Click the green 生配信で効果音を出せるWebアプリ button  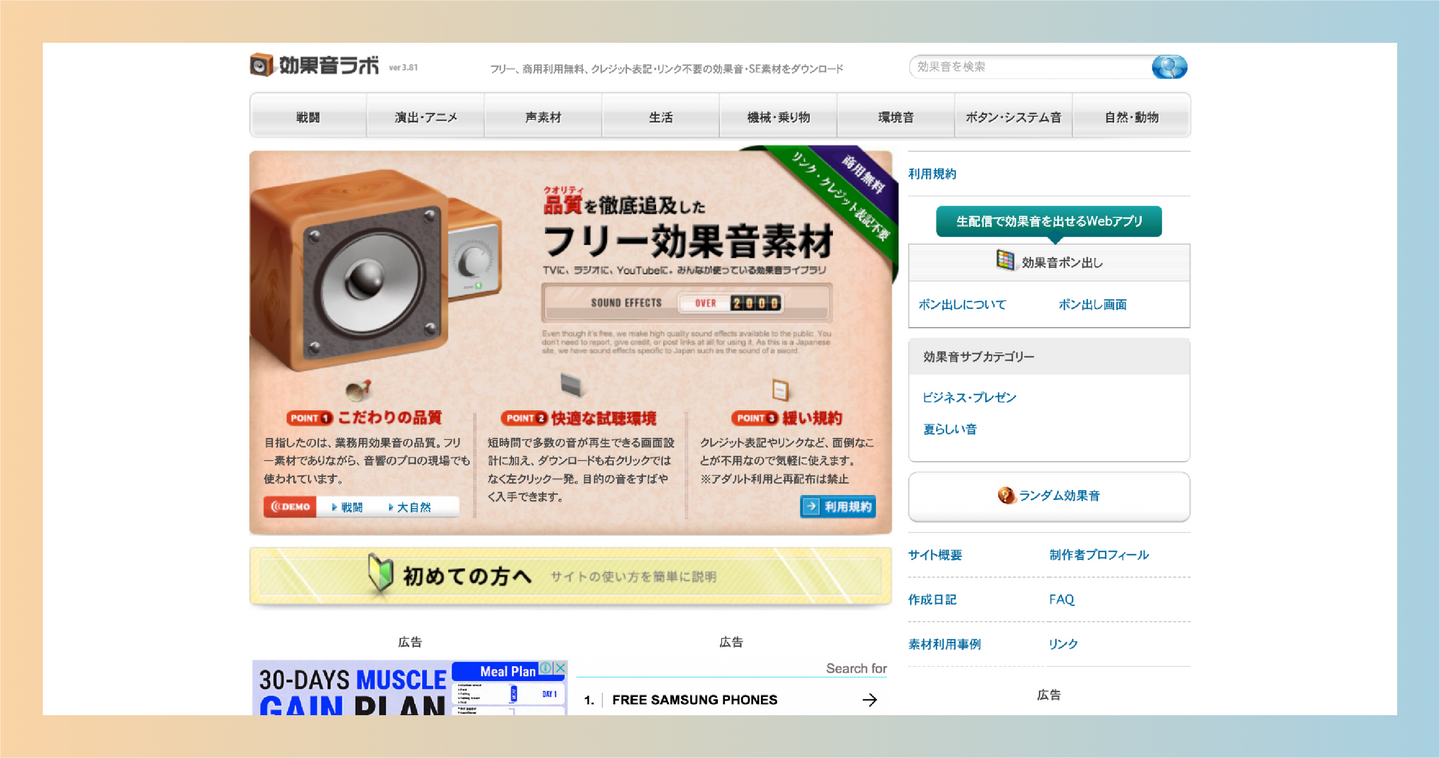tap(1047, 221)
